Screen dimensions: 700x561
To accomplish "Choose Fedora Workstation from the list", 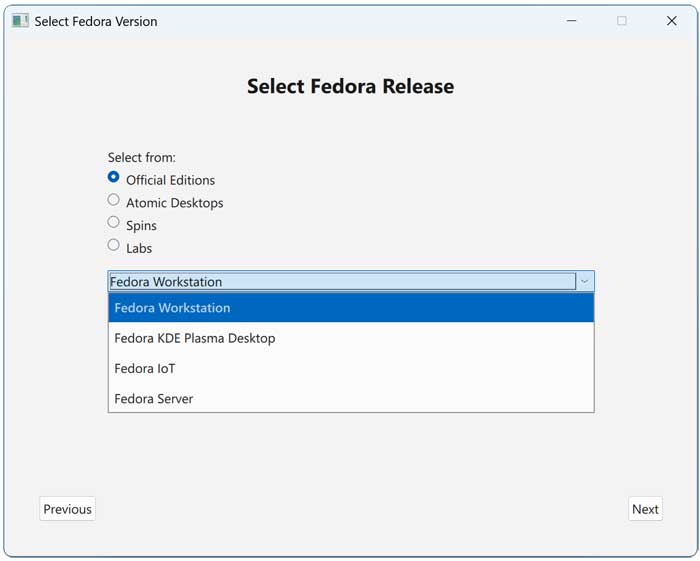I will pyautogui.click(x=351, y=308).
